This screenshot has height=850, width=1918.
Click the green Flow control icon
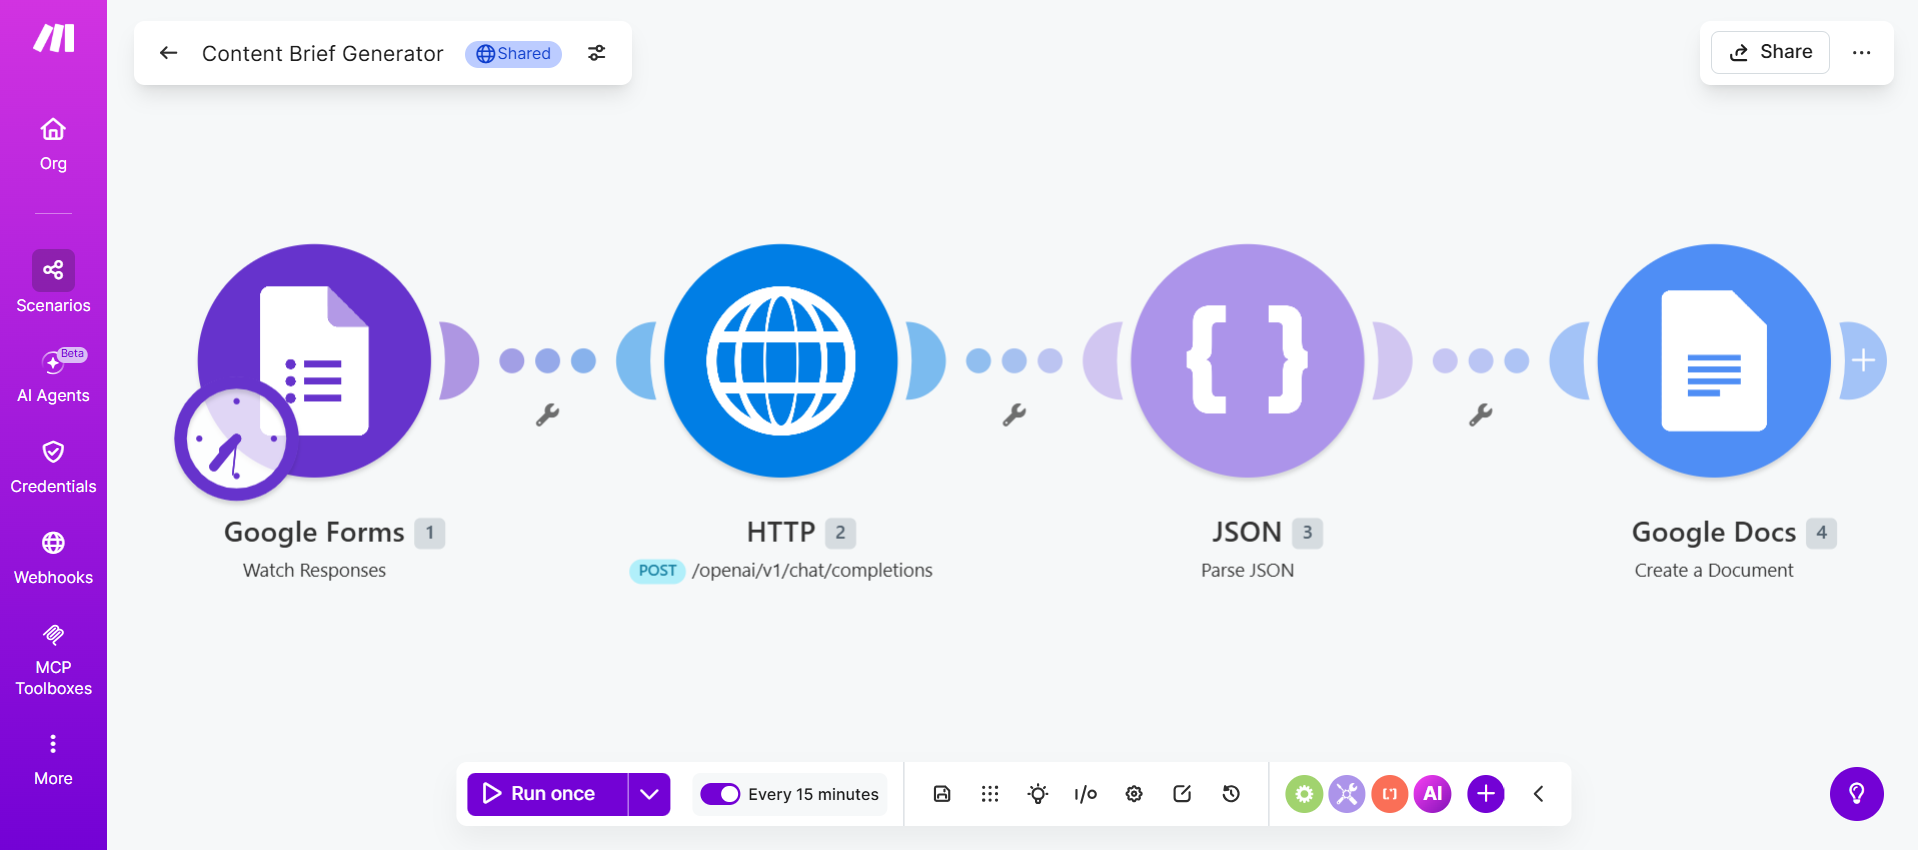[1304, 794]
